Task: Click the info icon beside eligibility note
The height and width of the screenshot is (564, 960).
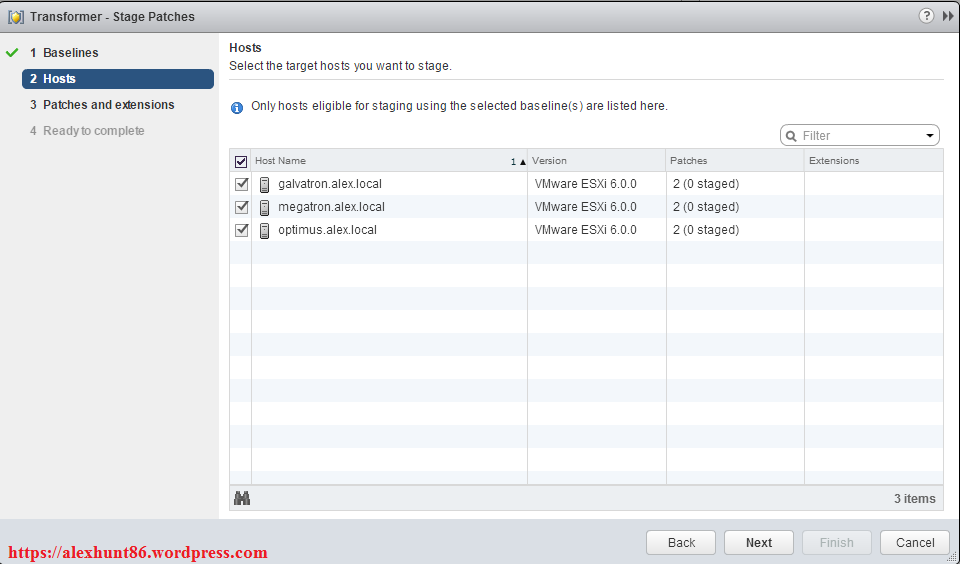Action: pos(236,108)
